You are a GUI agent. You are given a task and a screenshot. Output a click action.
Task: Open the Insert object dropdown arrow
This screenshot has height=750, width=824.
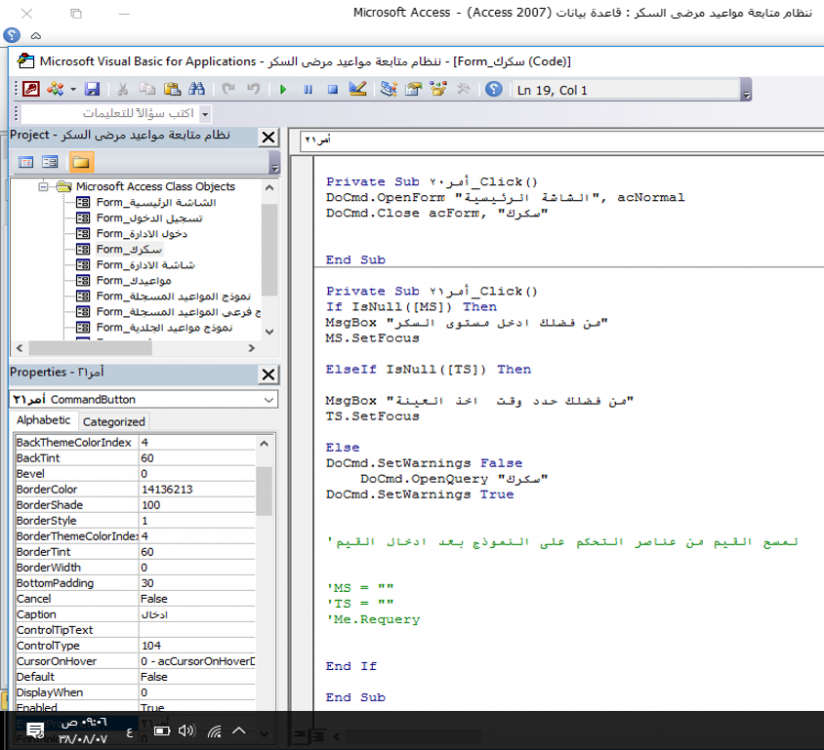73,89
